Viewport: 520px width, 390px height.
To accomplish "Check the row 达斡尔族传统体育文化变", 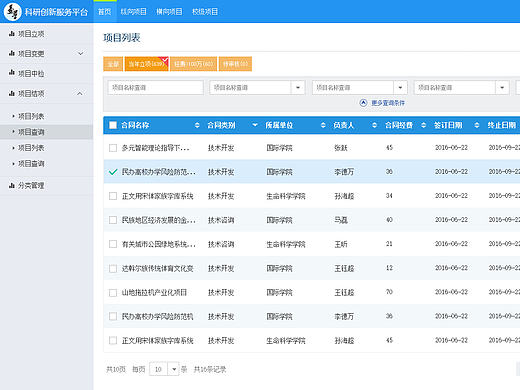I will 113,268.
